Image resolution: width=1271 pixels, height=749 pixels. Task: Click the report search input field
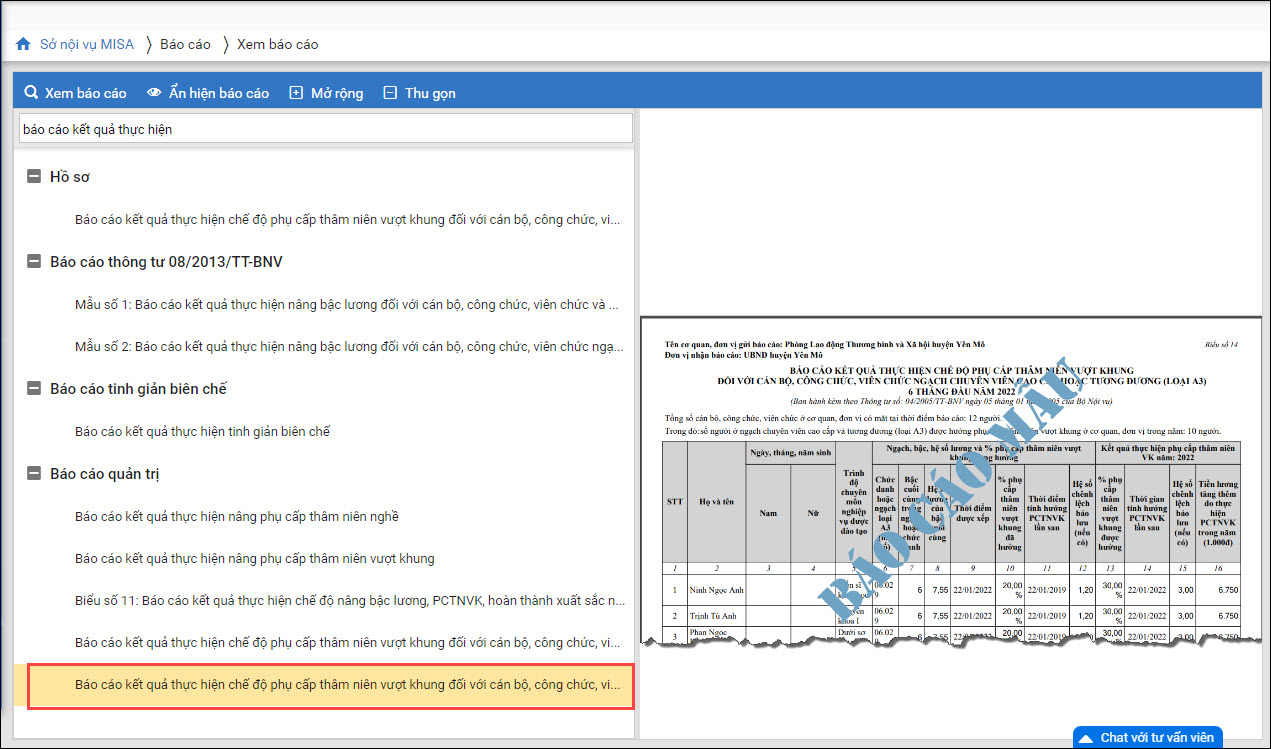tap(326, 129)
